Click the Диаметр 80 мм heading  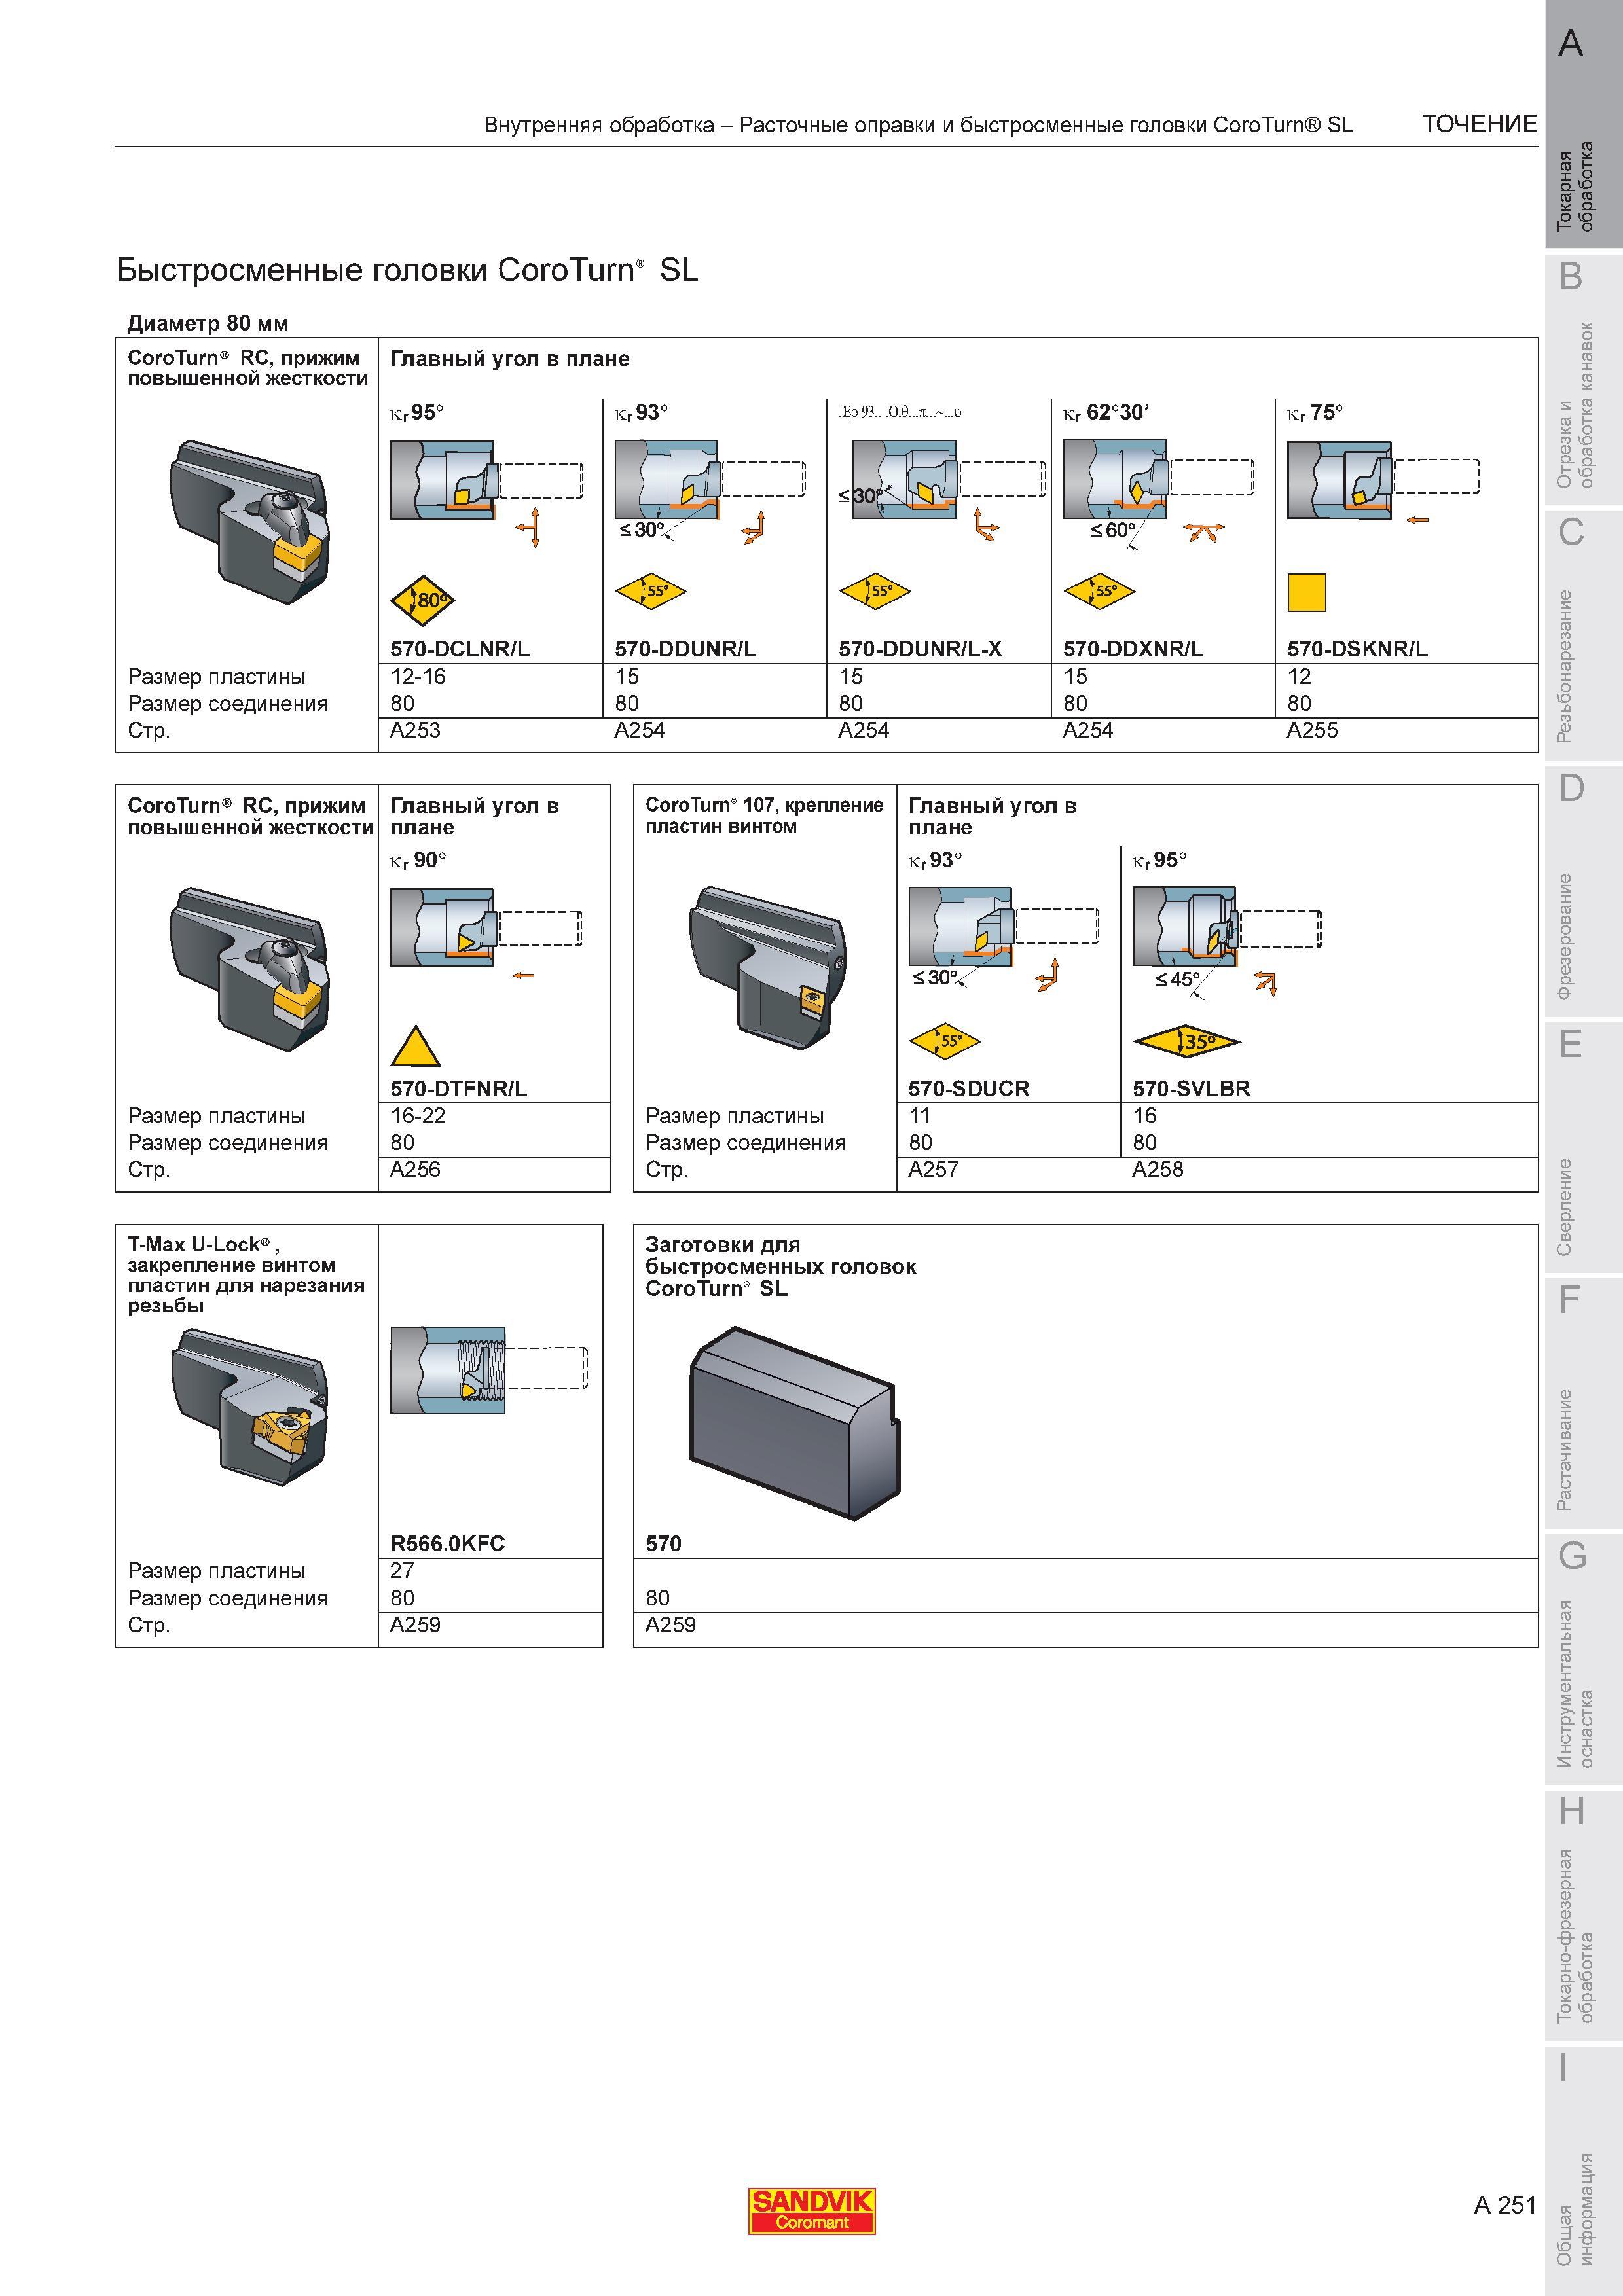pos(208,323)
